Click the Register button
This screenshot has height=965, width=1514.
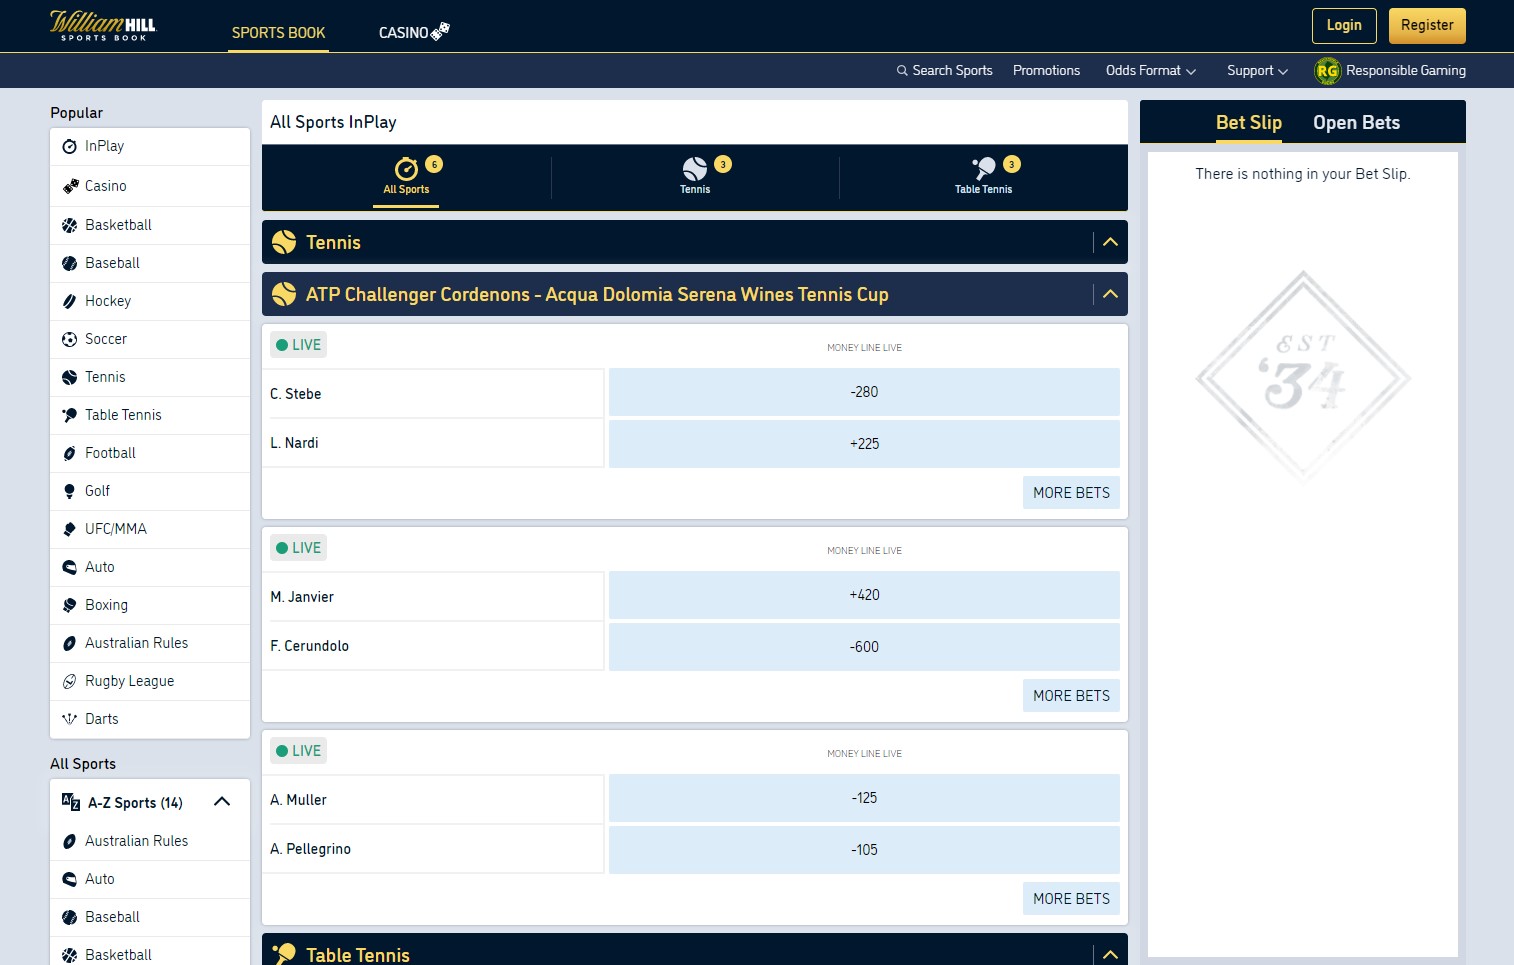click(x=1427, y=26)
